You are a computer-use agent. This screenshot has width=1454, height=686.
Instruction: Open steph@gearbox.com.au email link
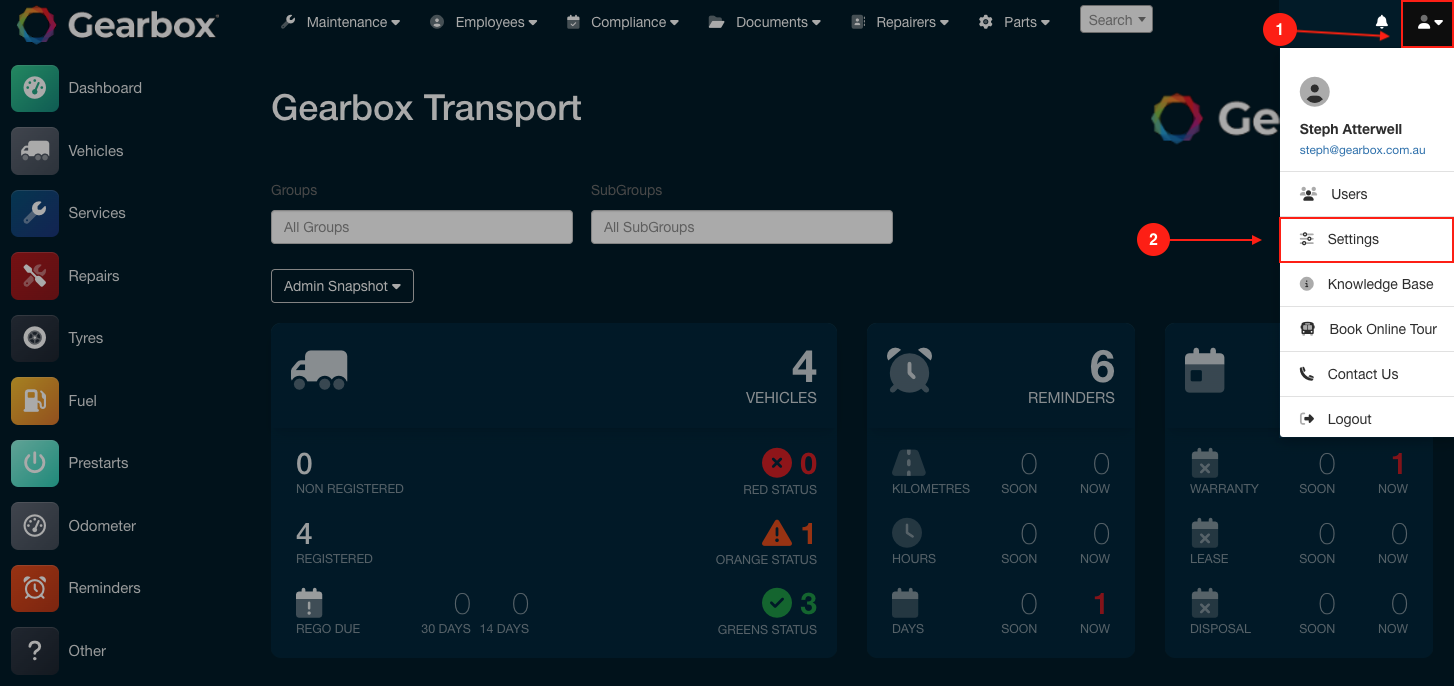click(1361, 150)
